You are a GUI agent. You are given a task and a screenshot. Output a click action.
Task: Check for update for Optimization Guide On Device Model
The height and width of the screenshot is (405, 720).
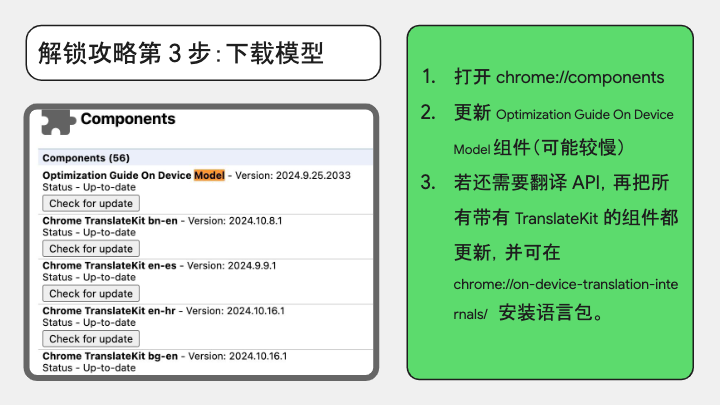pyautogui.click(x=91, y=203)
